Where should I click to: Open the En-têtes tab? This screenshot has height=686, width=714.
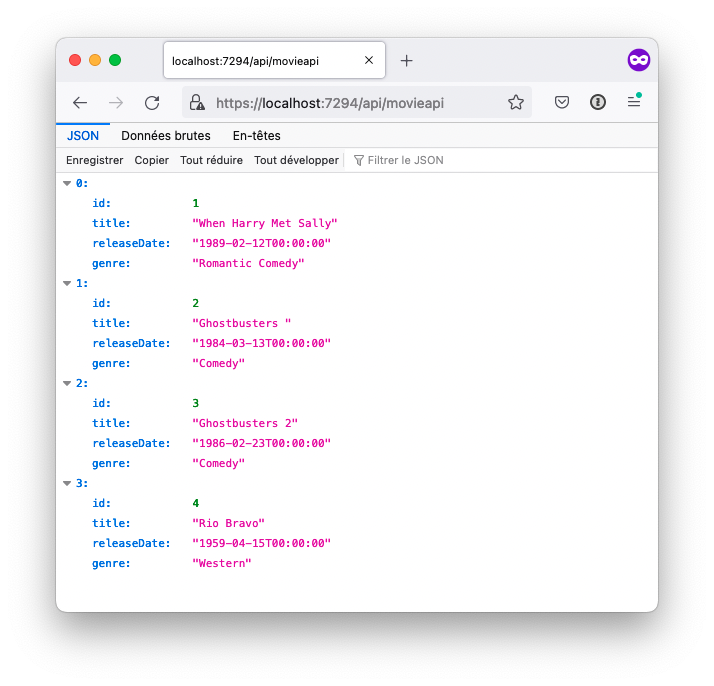pos(256,136)
